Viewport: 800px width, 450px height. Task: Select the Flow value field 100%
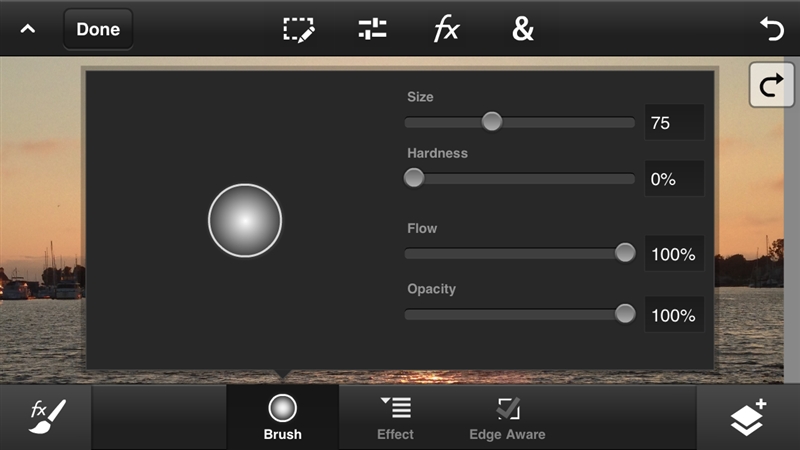pos(674,254)
